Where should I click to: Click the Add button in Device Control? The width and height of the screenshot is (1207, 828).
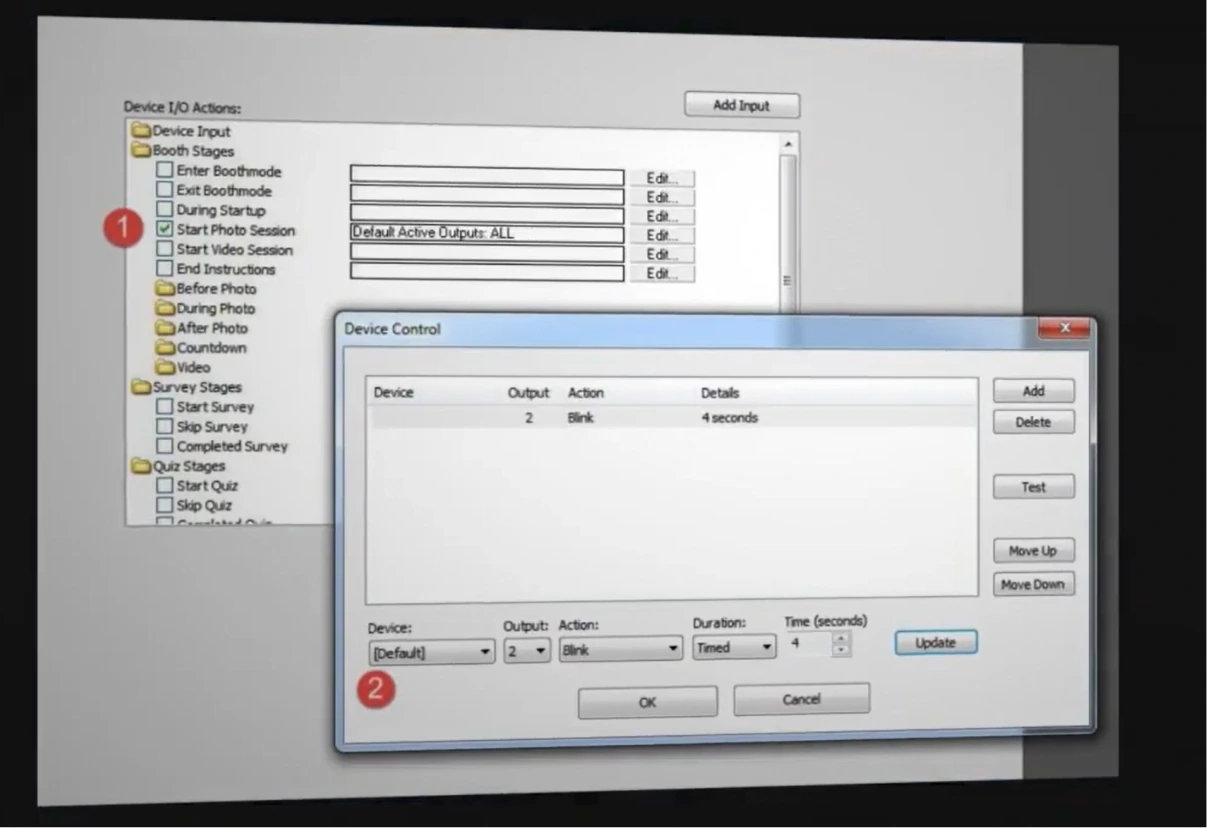tap(1034, 391)
